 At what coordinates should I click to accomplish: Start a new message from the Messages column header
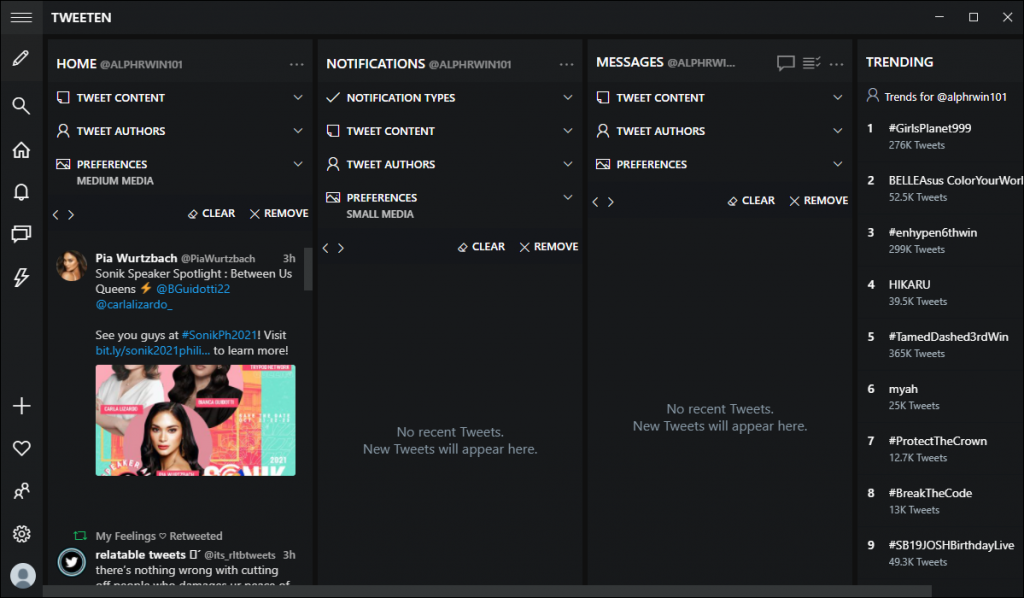[x=786, y=61]
